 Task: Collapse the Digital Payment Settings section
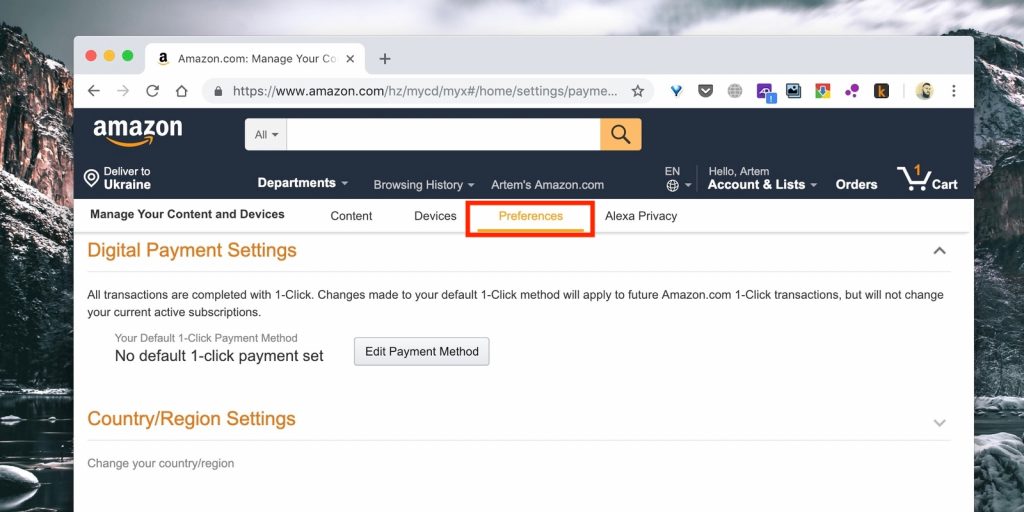coord(939,251)
